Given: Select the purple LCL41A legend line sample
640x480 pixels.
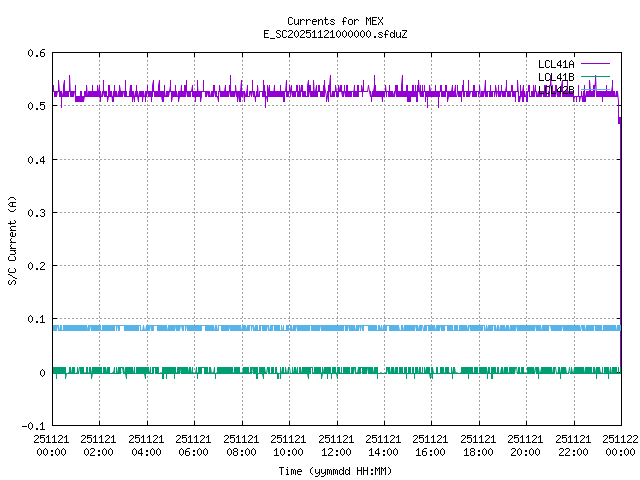Looking at the screenshot, I should (x=594, y=64).
